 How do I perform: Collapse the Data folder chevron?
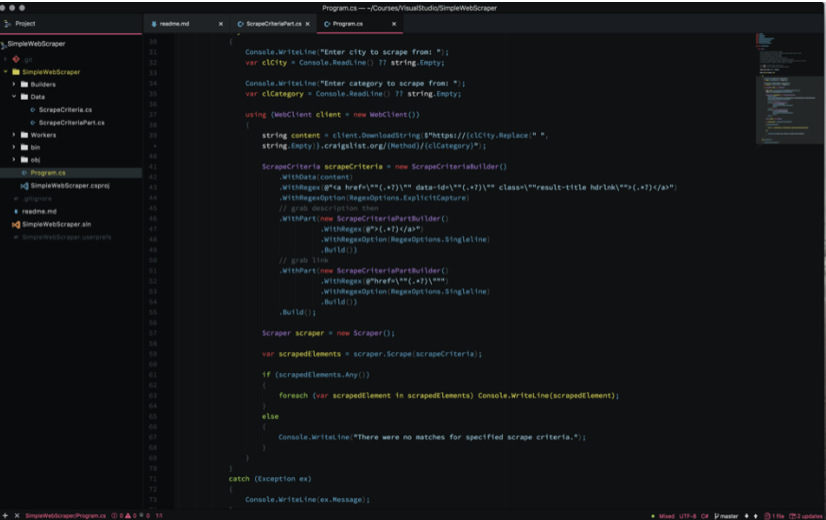click(14, 97)
